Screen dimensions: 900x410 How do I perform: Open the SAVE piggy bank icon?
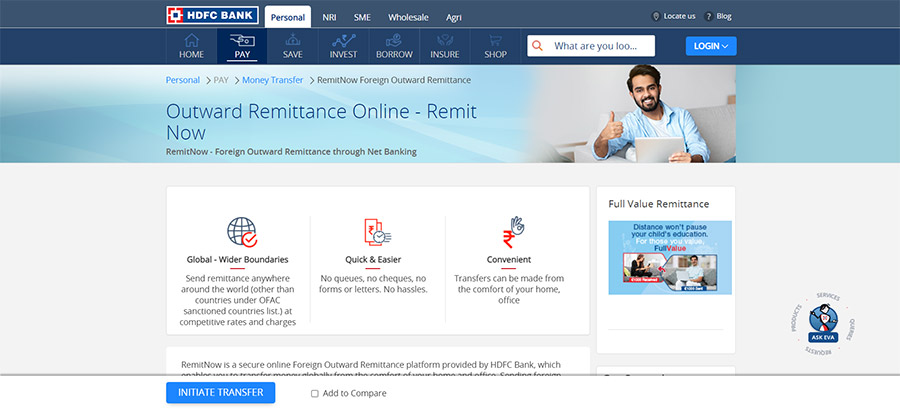[x=293, y=40]
